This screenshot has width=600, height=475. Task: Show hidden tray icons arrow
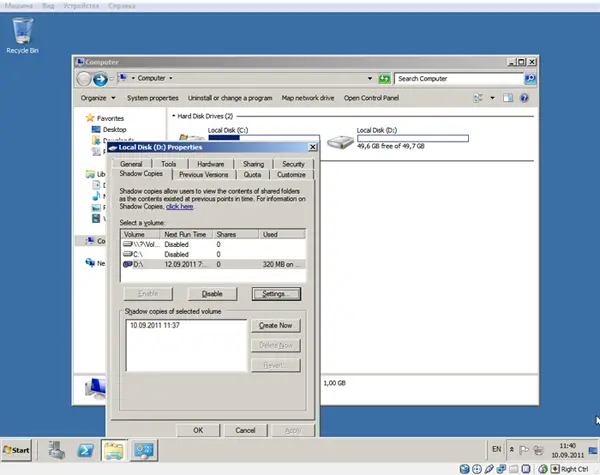[512, 450]
